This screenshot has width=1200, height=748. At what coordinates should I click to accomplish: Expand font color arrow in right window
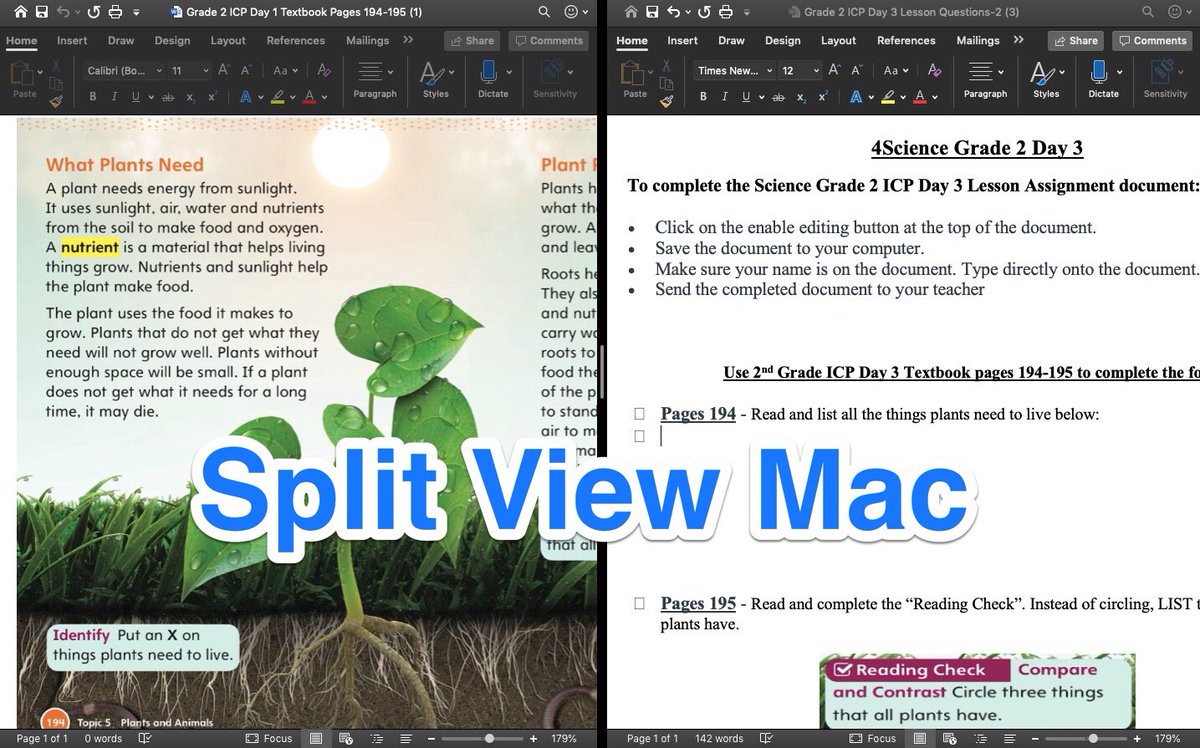pyautogui.click(x=934, y=97)
